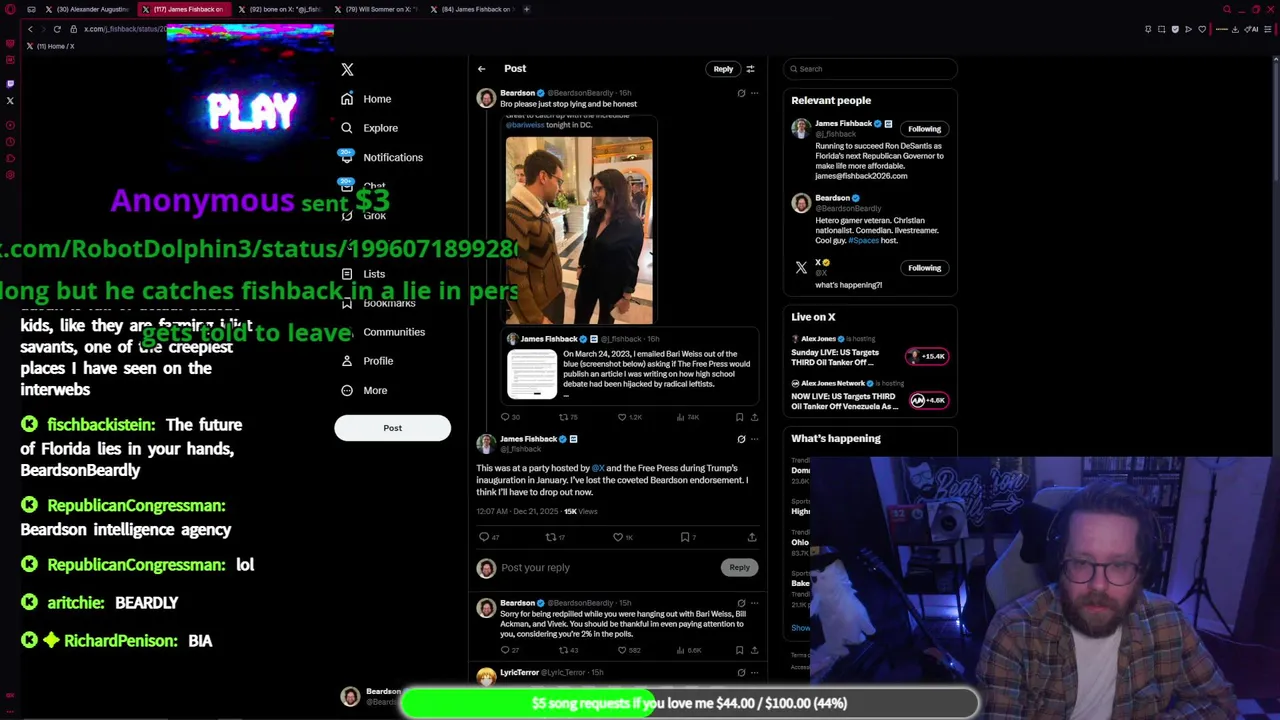This screenshot has width=1280, height=720.
Task: Like Beardson's top post with 1.2K likes
Action: (x=629, y=417)
